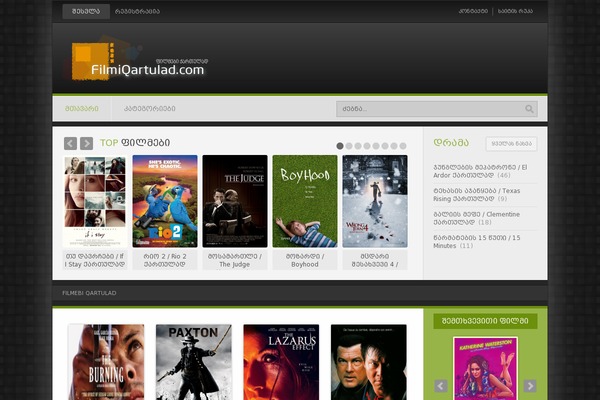600x400 pixels.
Task: Select the first carousel page dot
Action: coord(340,146)
